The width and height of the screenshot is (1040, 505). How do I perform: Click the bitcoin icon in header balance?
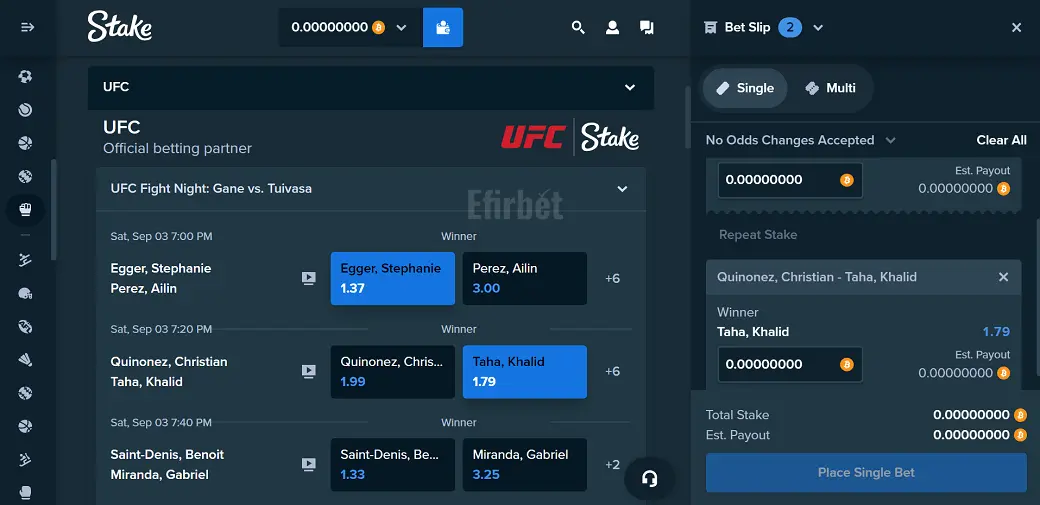[379, 27]
